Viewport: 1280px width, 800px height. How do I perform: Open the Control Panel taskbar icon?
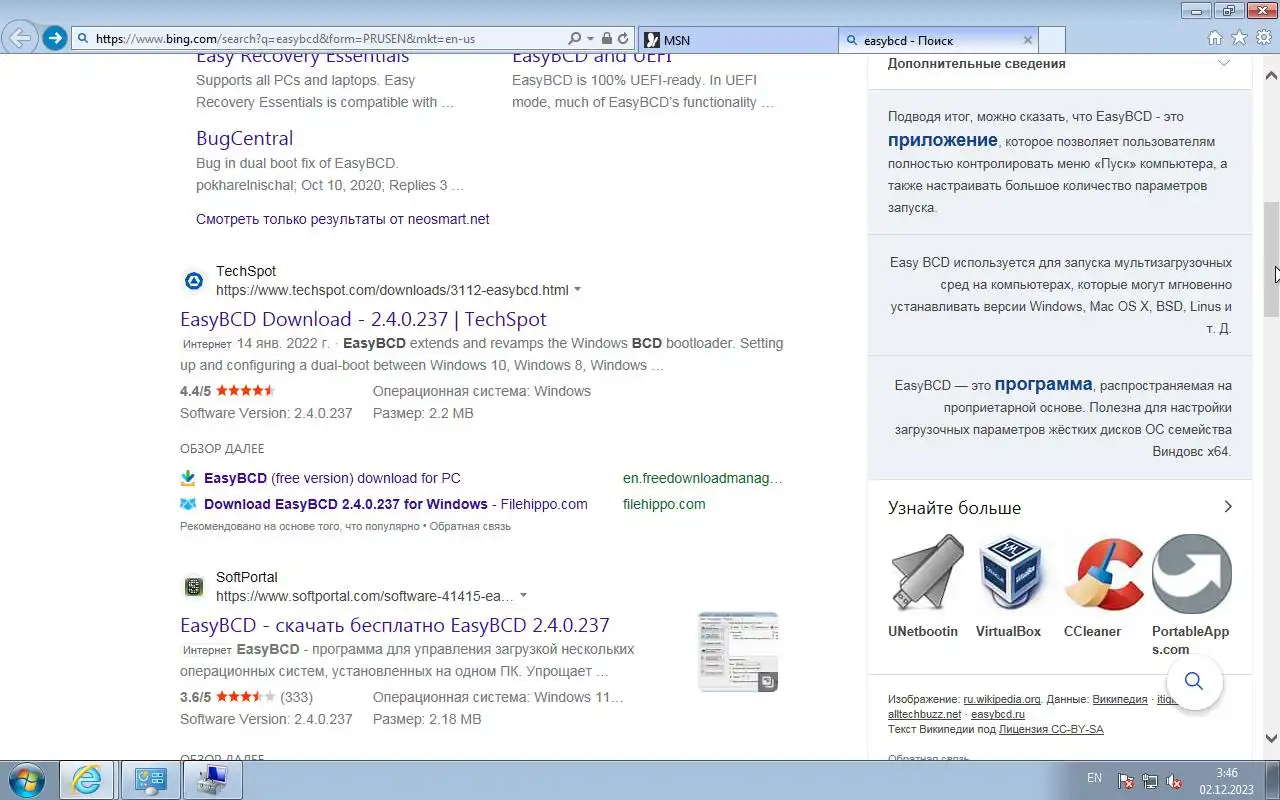click(150, 780)
